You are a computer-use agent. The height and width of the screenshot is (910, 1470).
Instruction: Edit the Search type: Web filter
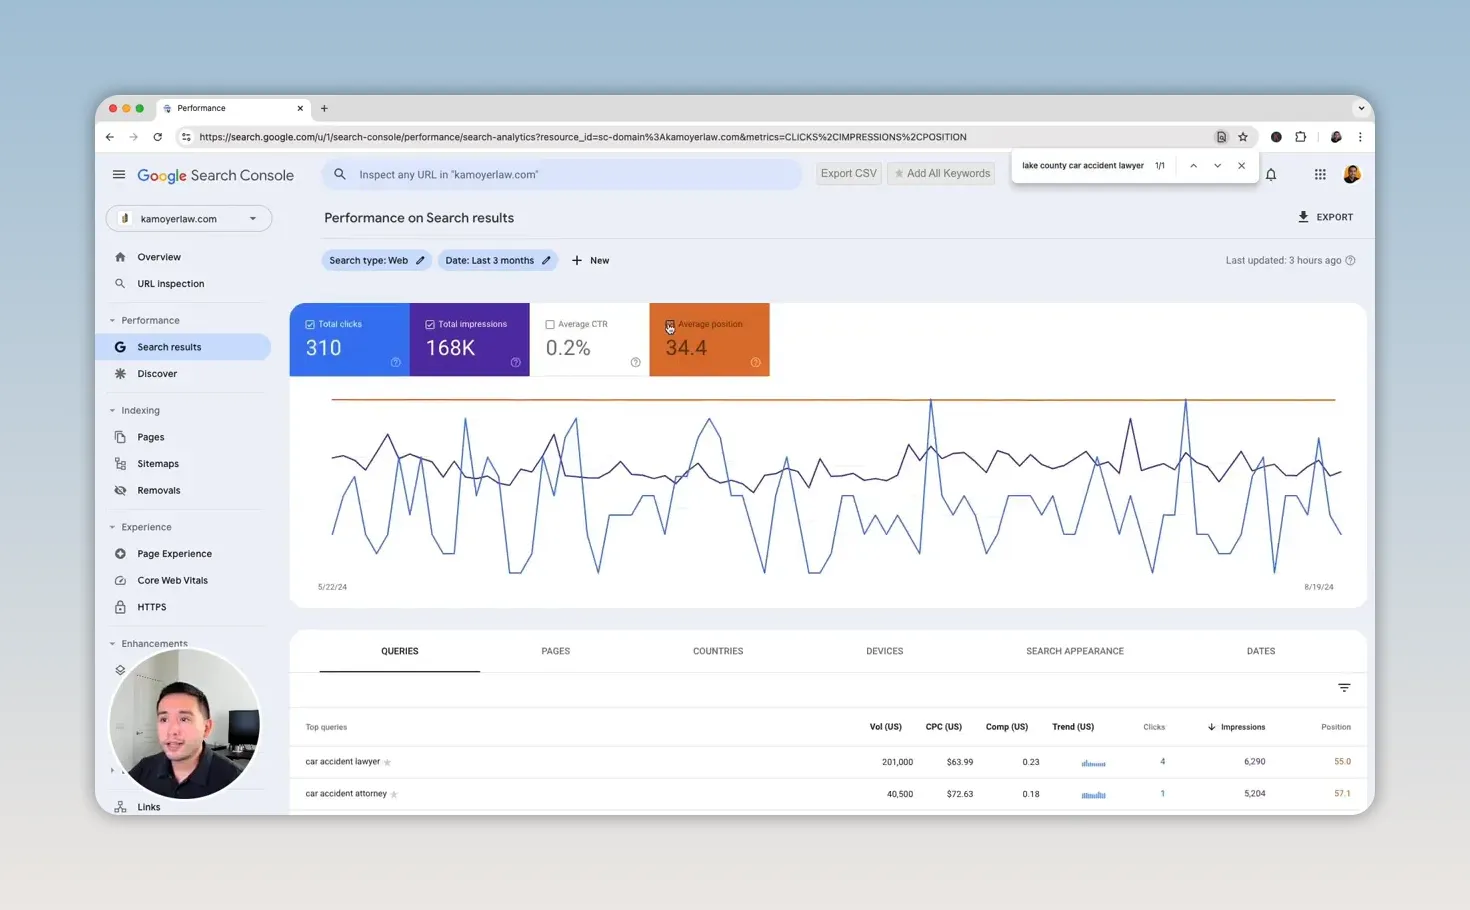(376, 261)
